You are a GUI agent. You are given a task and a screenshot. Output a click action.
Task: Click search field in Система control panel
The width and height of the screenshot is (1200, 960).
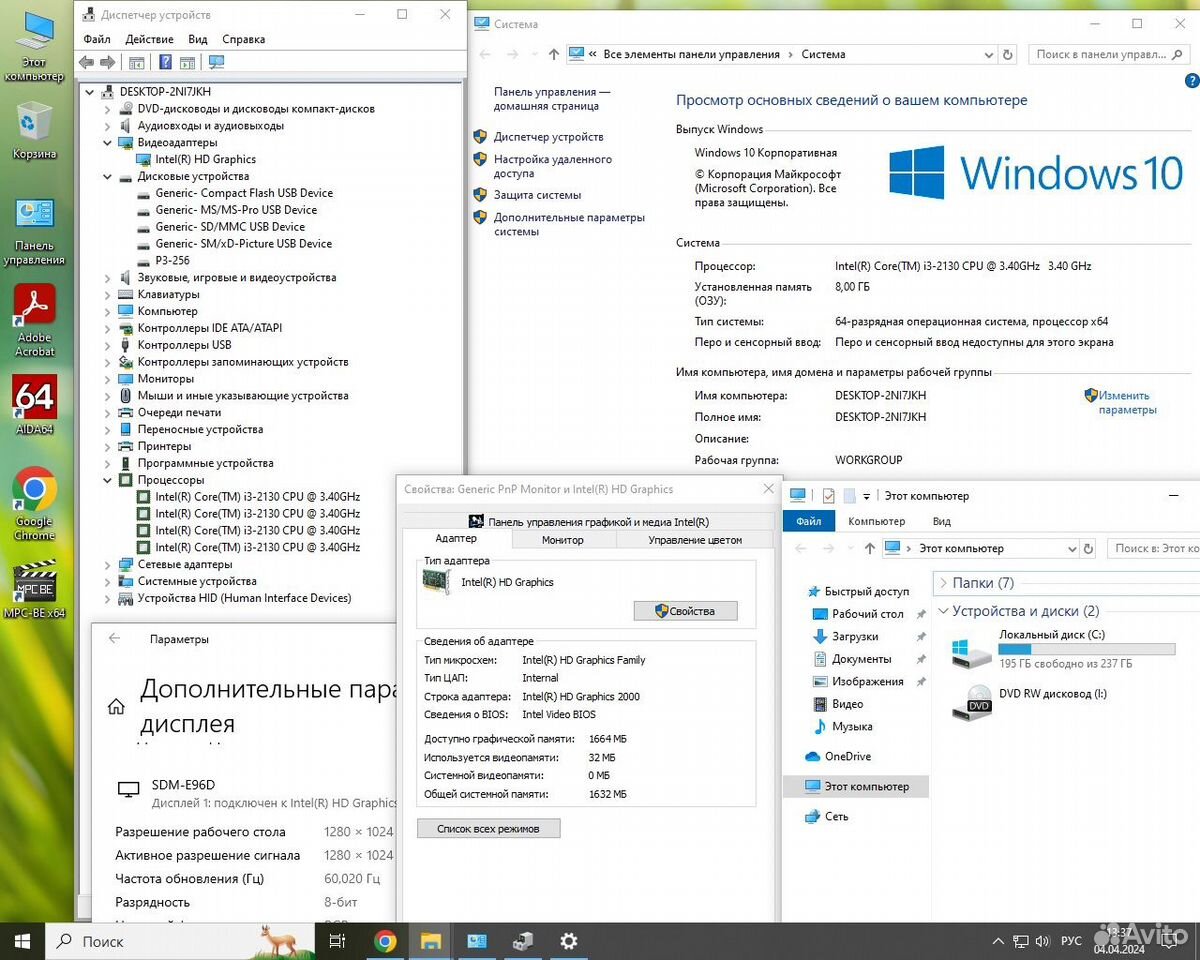pos(1107,55)
